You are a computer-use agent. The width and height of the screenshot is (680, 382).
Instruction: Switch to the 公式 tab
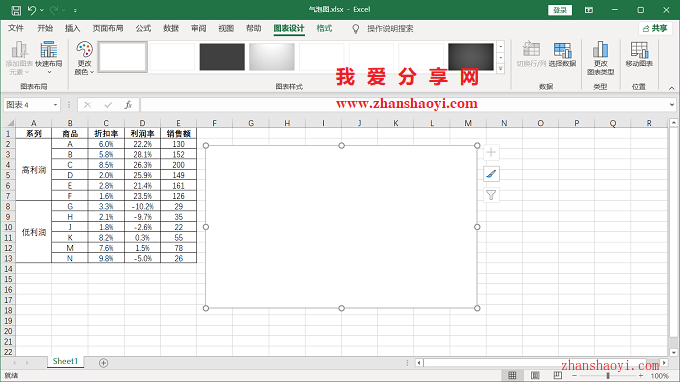click(143, 28)
